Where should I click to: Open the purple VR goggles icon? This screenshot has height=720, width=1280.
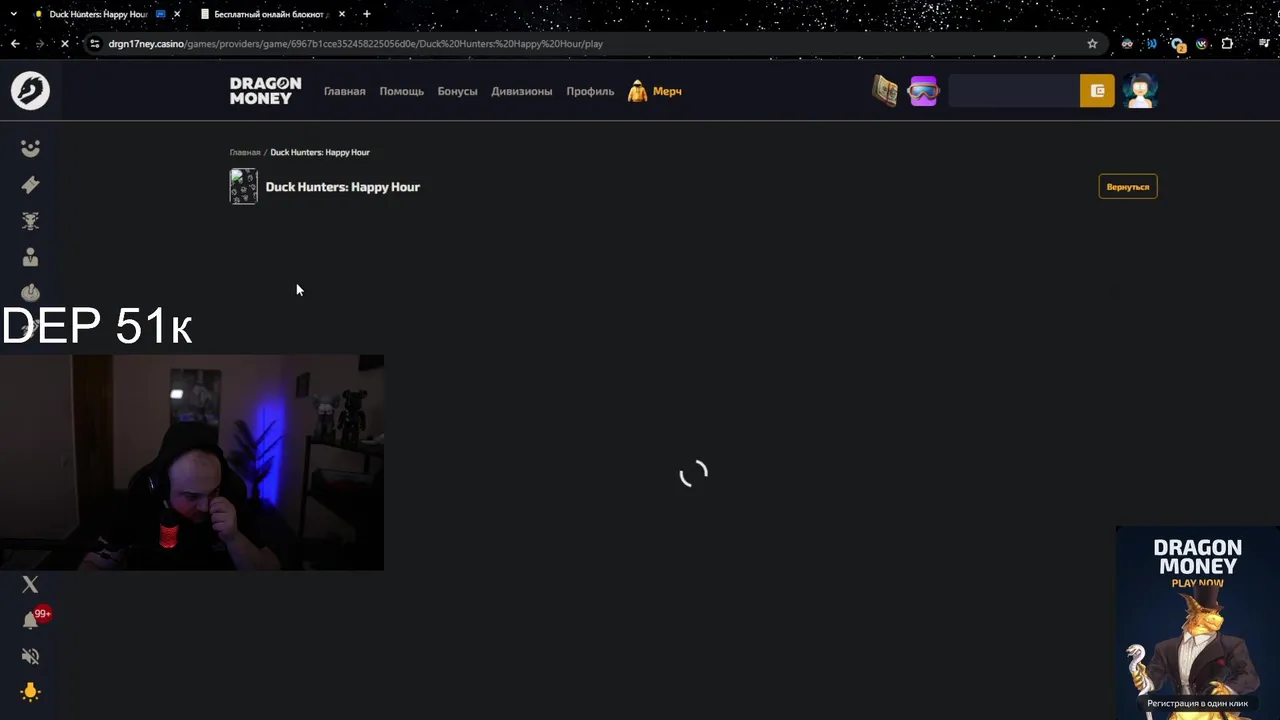coord(923,91)
